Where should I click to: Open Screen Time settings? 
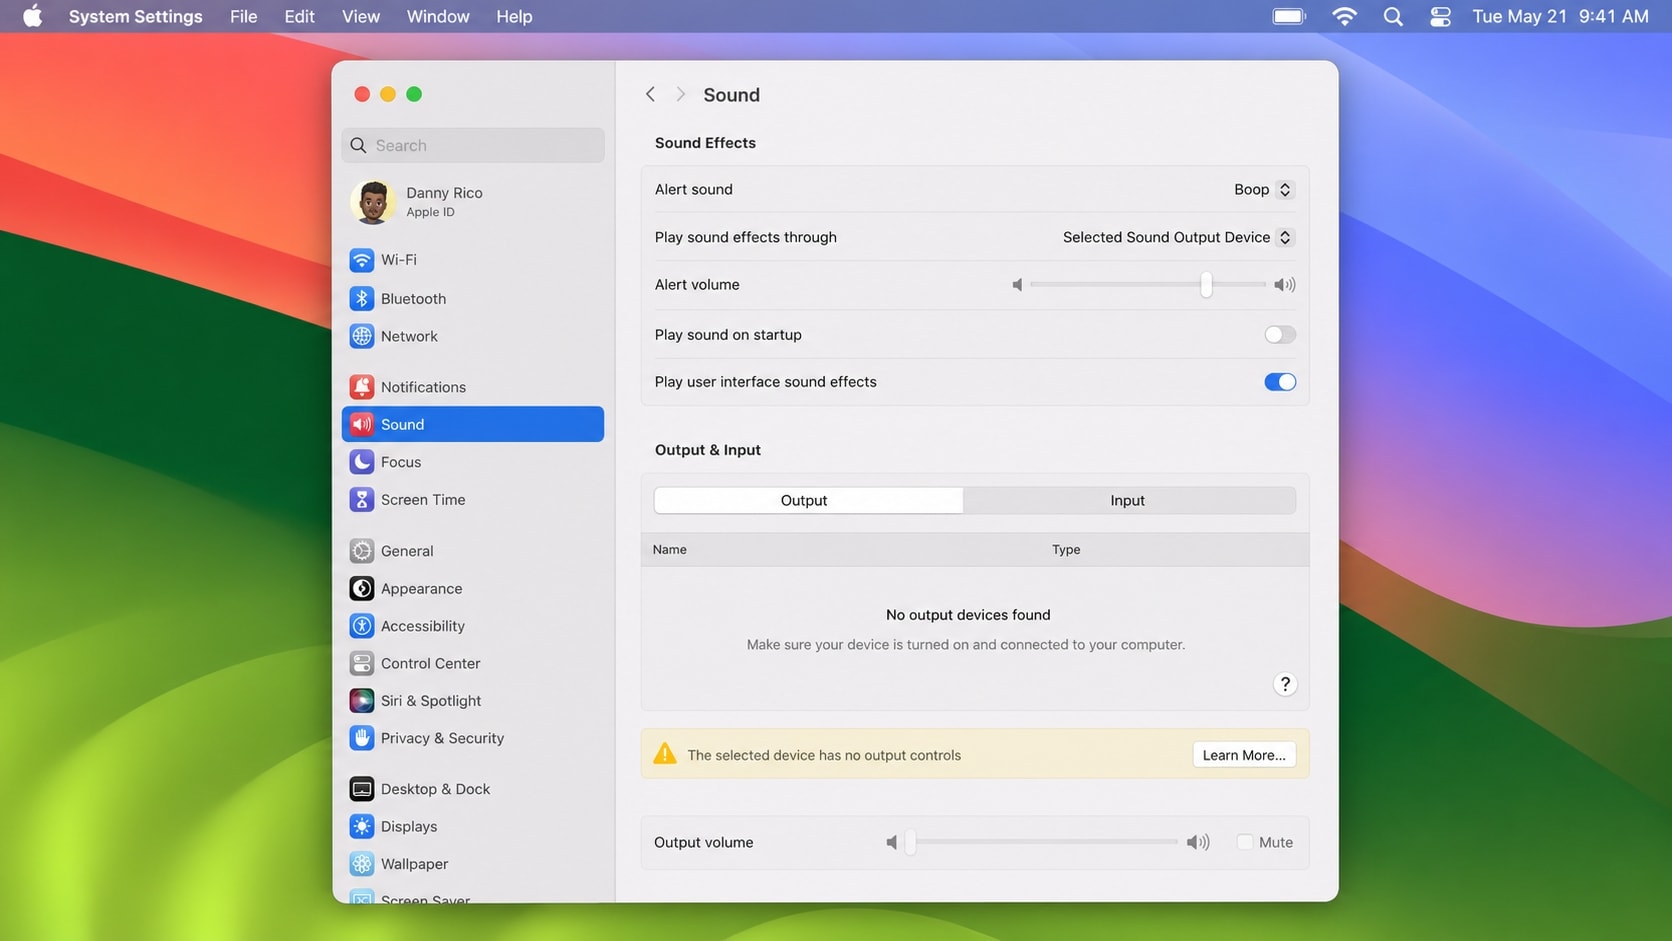(472, 500)
